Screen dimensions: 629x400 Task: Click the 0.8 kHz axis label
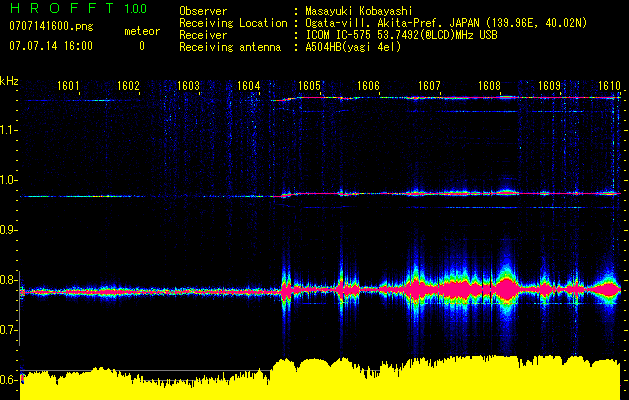[x=8, y=280]
